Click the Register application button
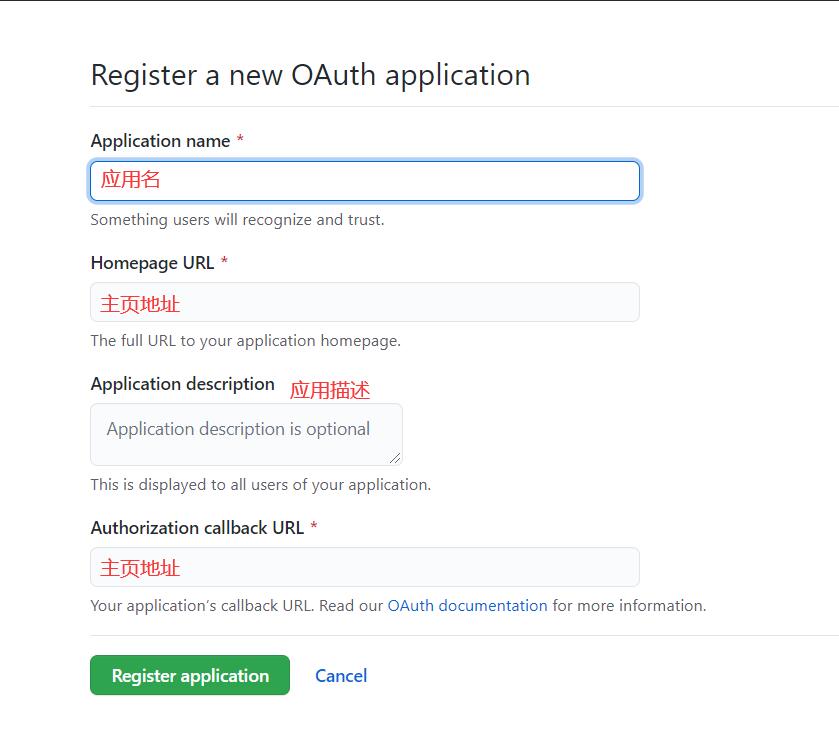Viewport: 839px width, 736px height. point(189,675)
